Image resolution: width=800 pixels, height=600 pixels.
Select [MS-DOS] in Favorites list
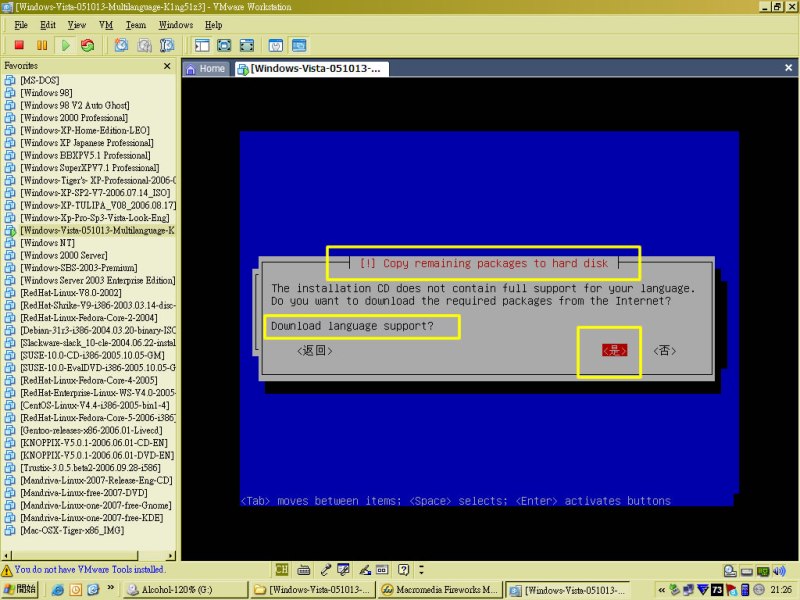click(x=39, y=80)
